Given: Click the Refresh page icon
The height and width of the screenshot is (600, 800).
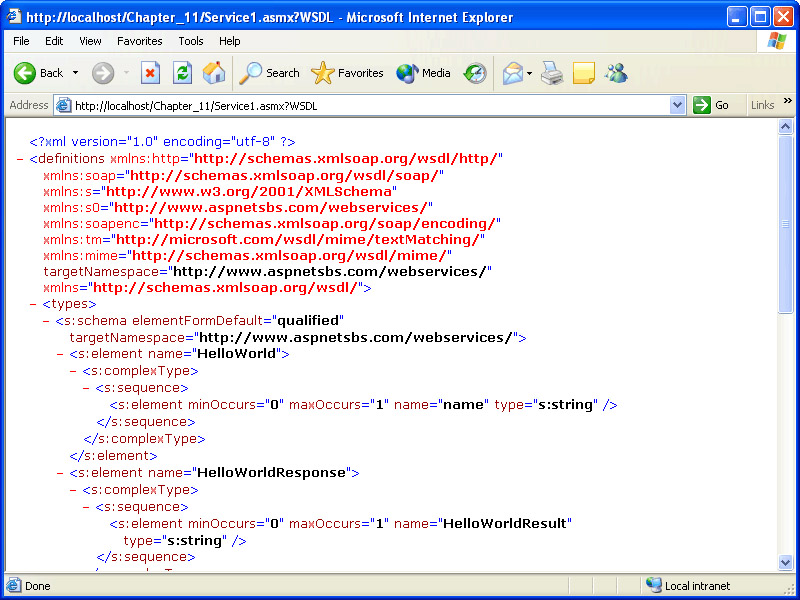Looking at the screenshot, I should tap(182, 73).
